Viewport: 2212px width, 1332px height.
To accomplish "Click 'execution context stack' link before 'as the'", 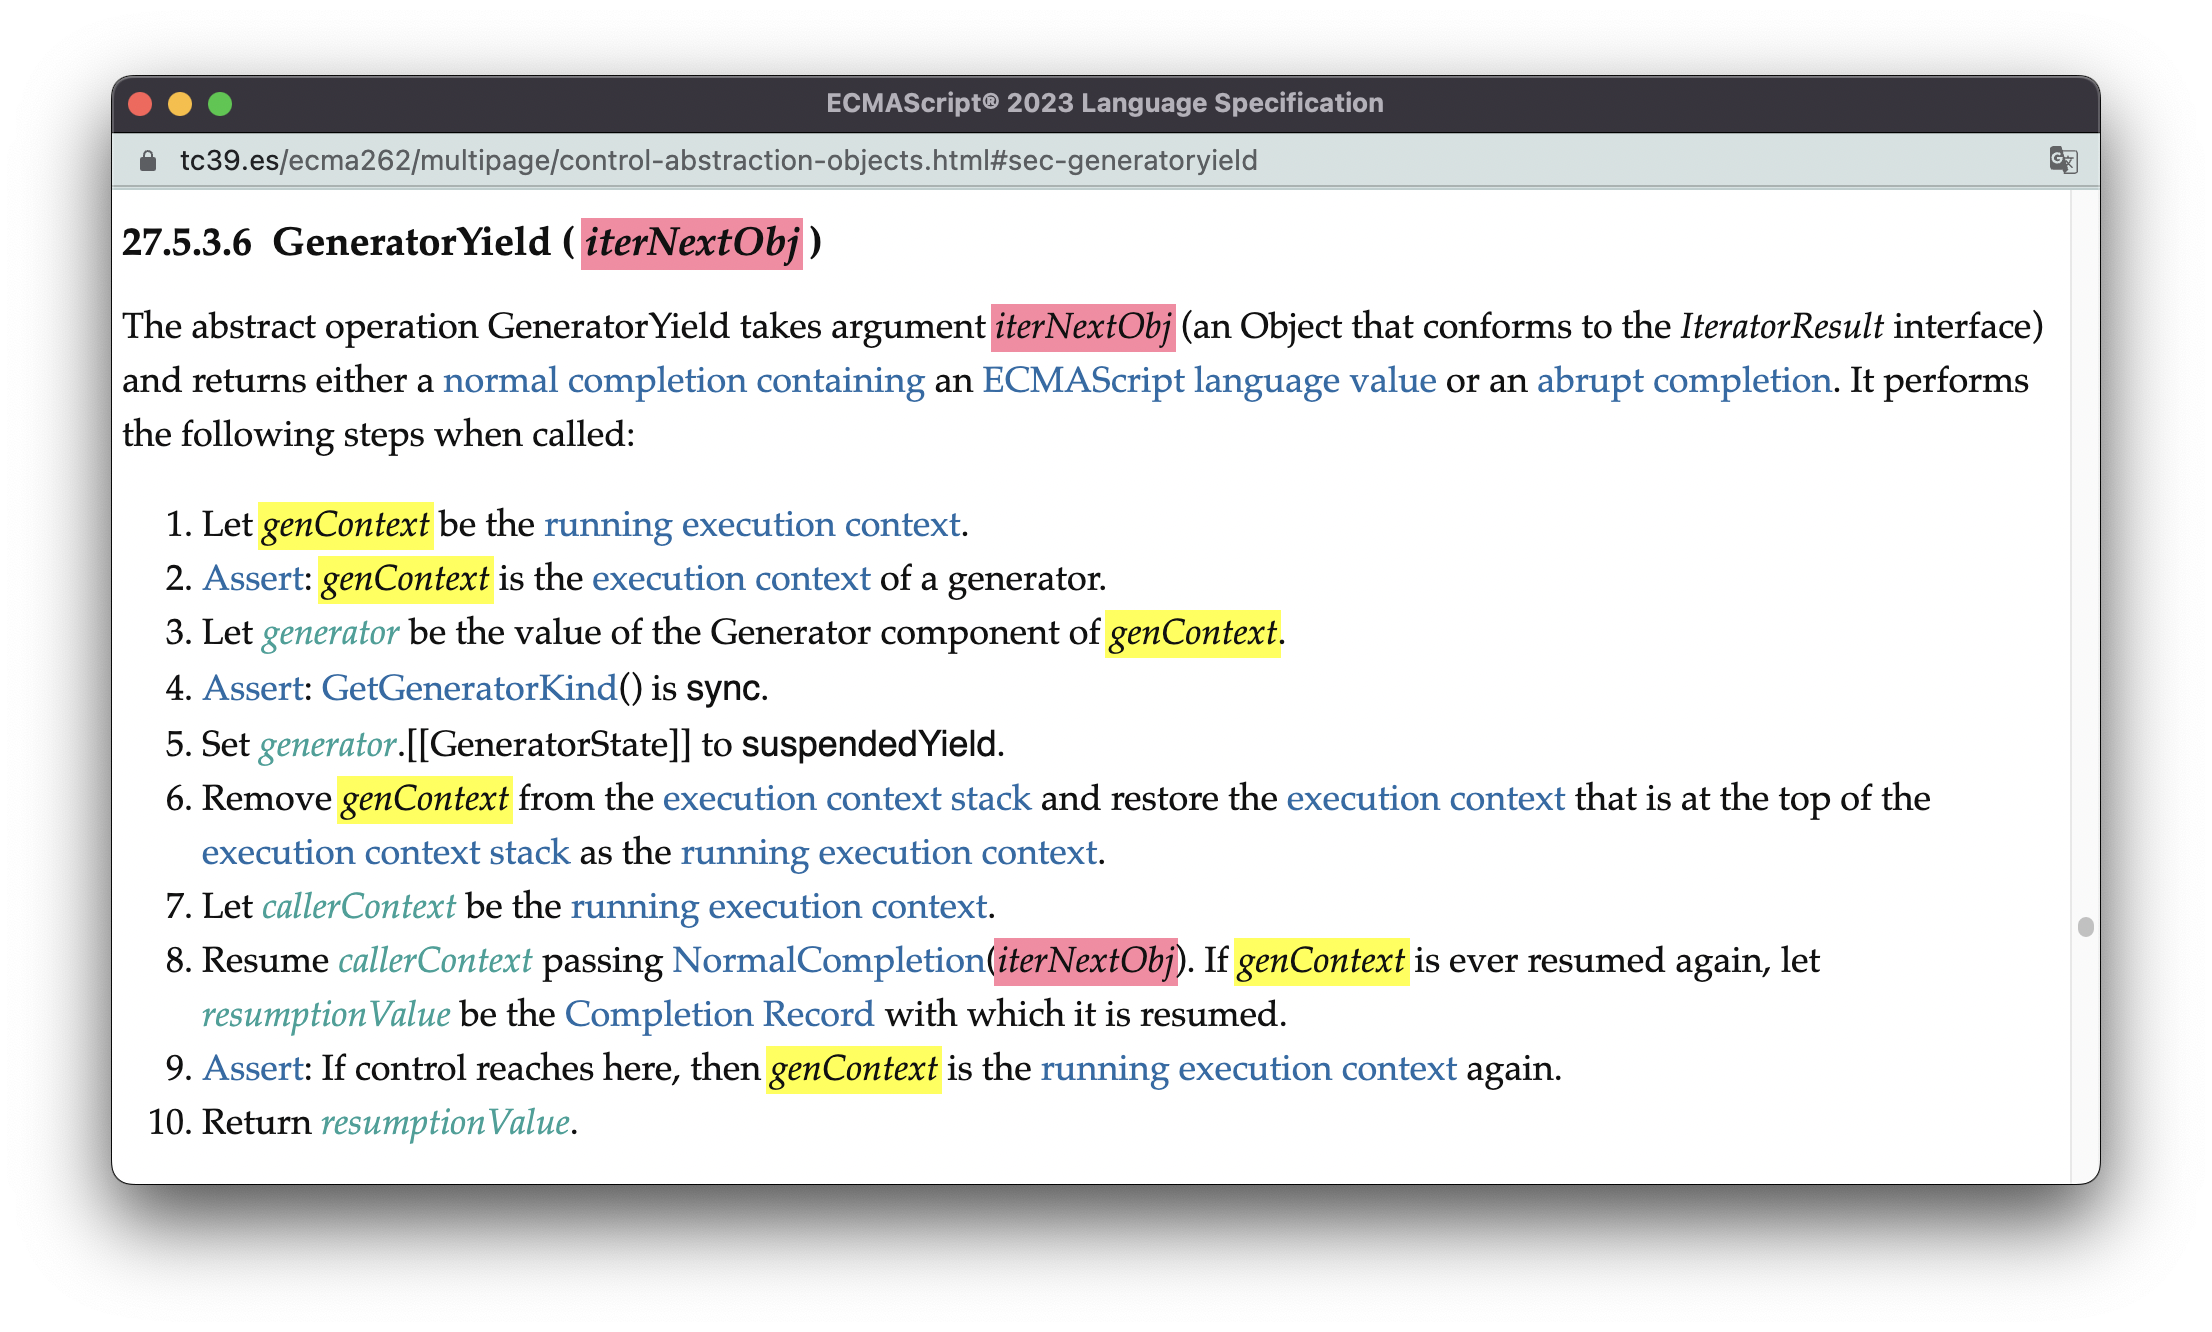I will pos(386,853).
